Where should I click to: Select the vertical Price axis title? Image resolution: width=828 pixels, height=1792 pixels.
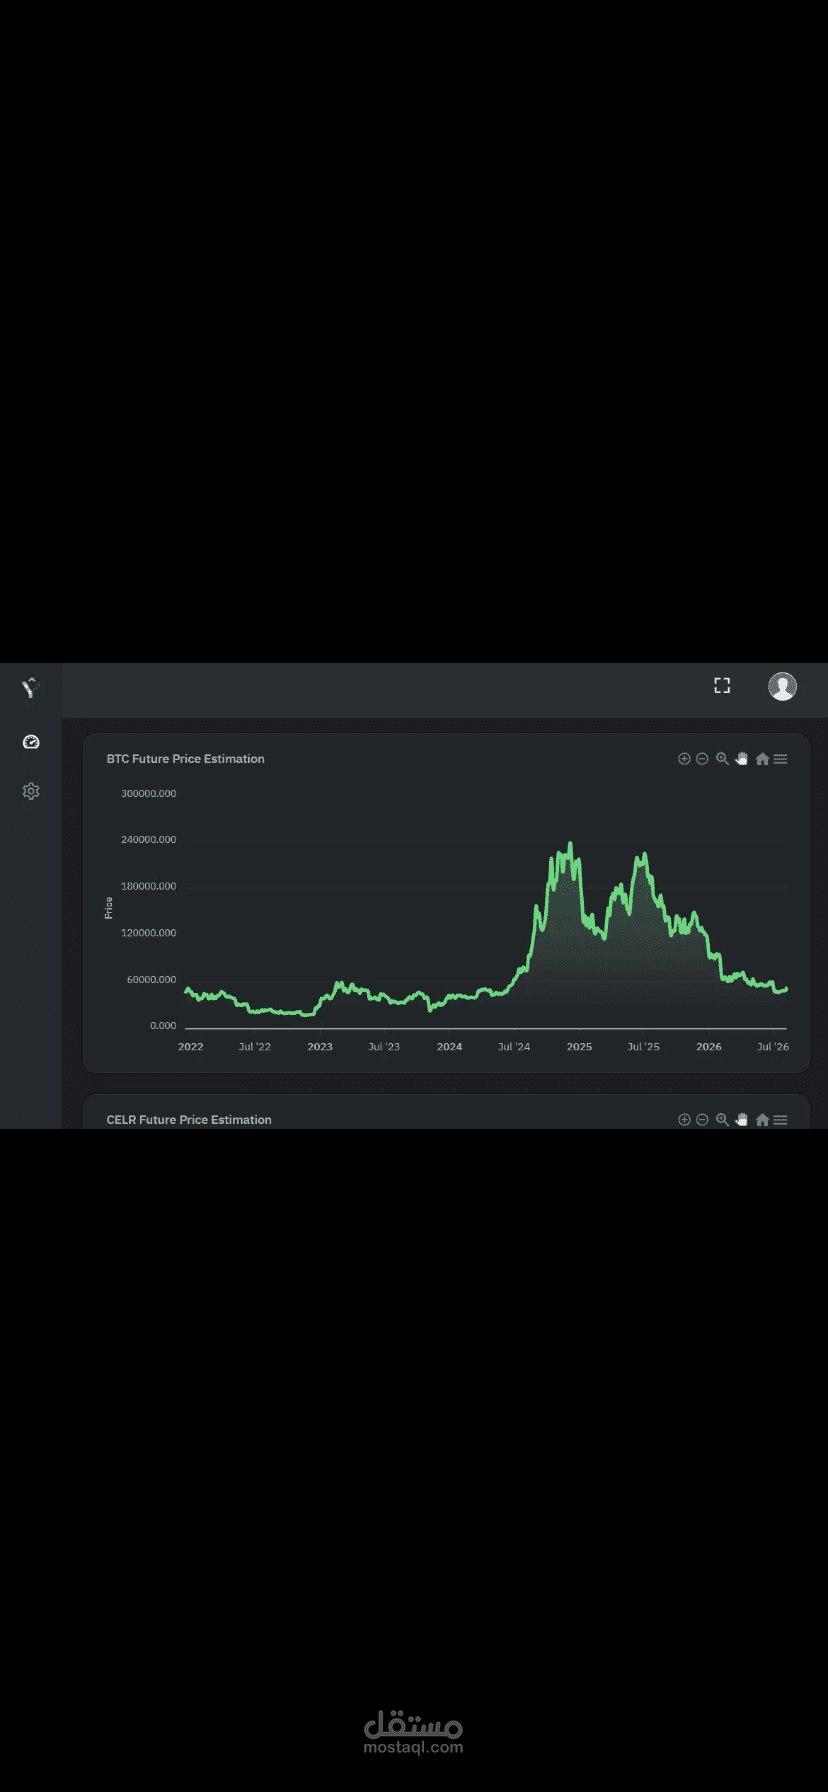[x=109, y=908]
